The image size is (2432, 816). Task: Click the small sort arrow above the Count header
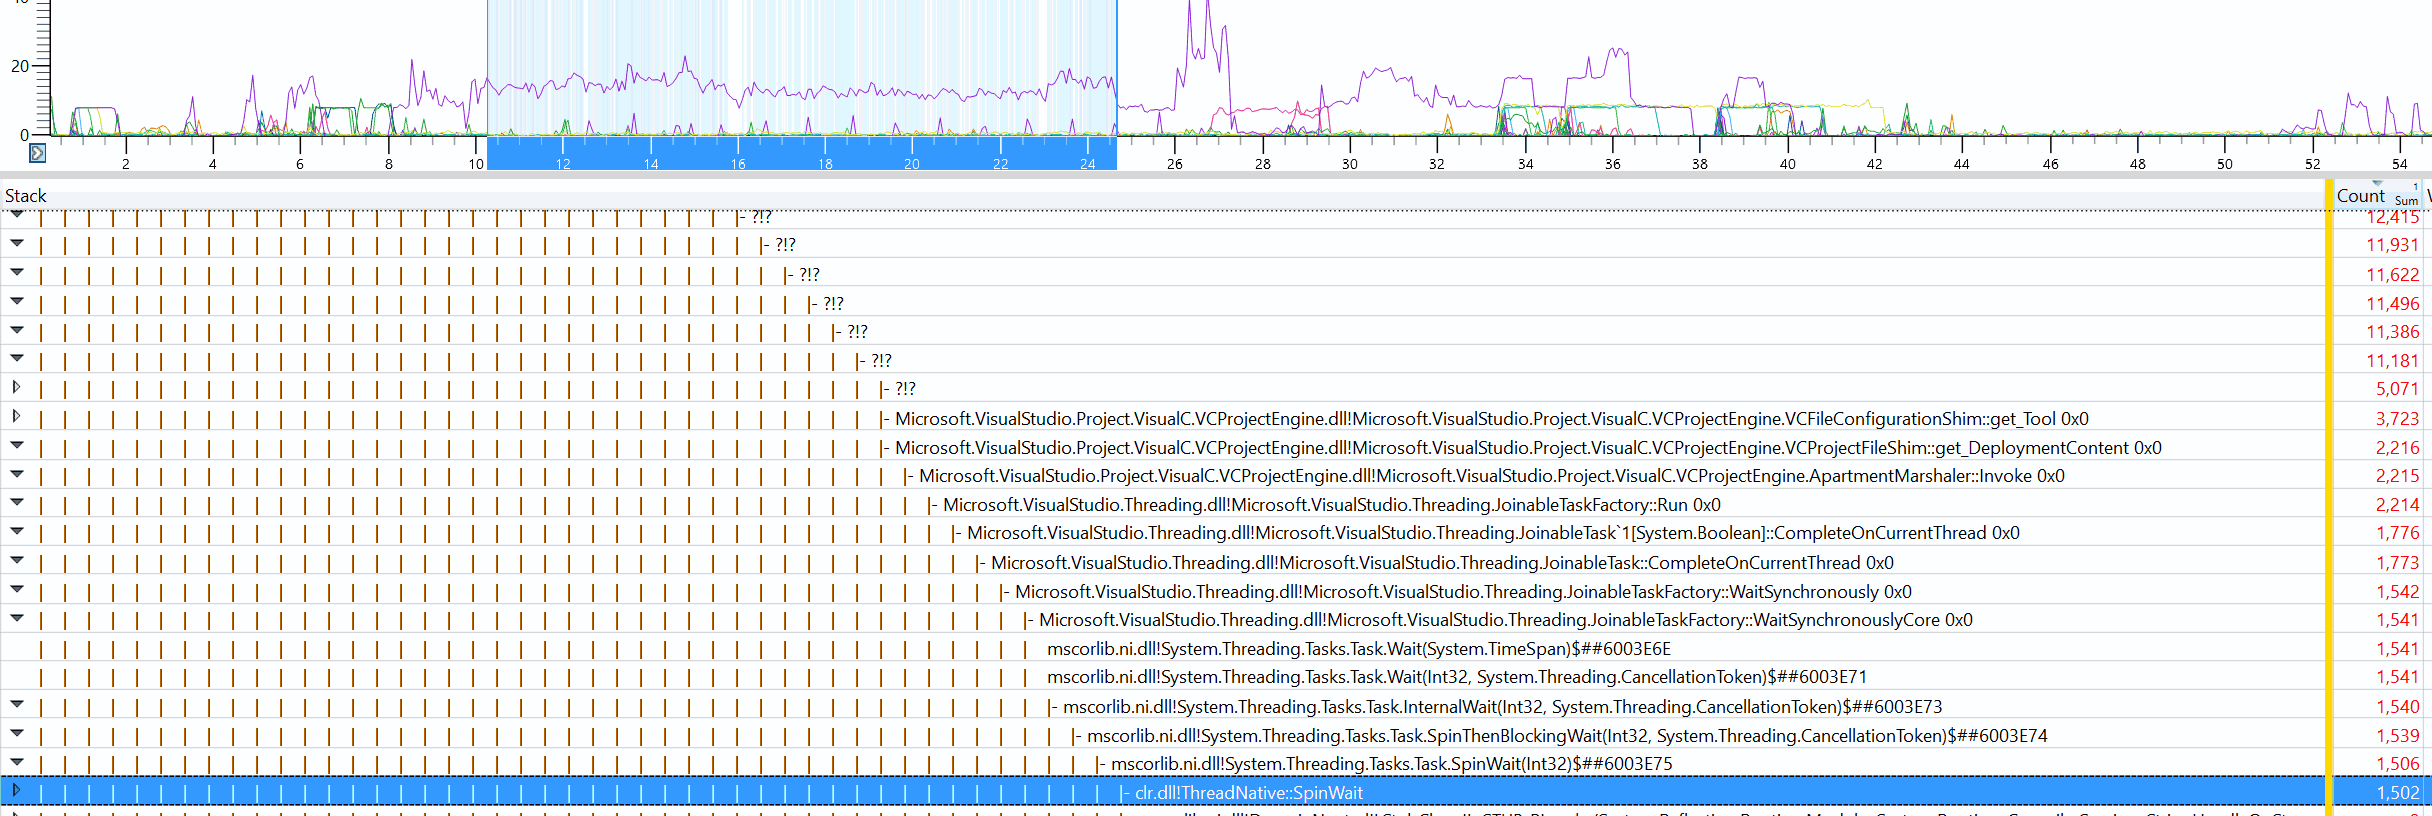(2377, 183)
